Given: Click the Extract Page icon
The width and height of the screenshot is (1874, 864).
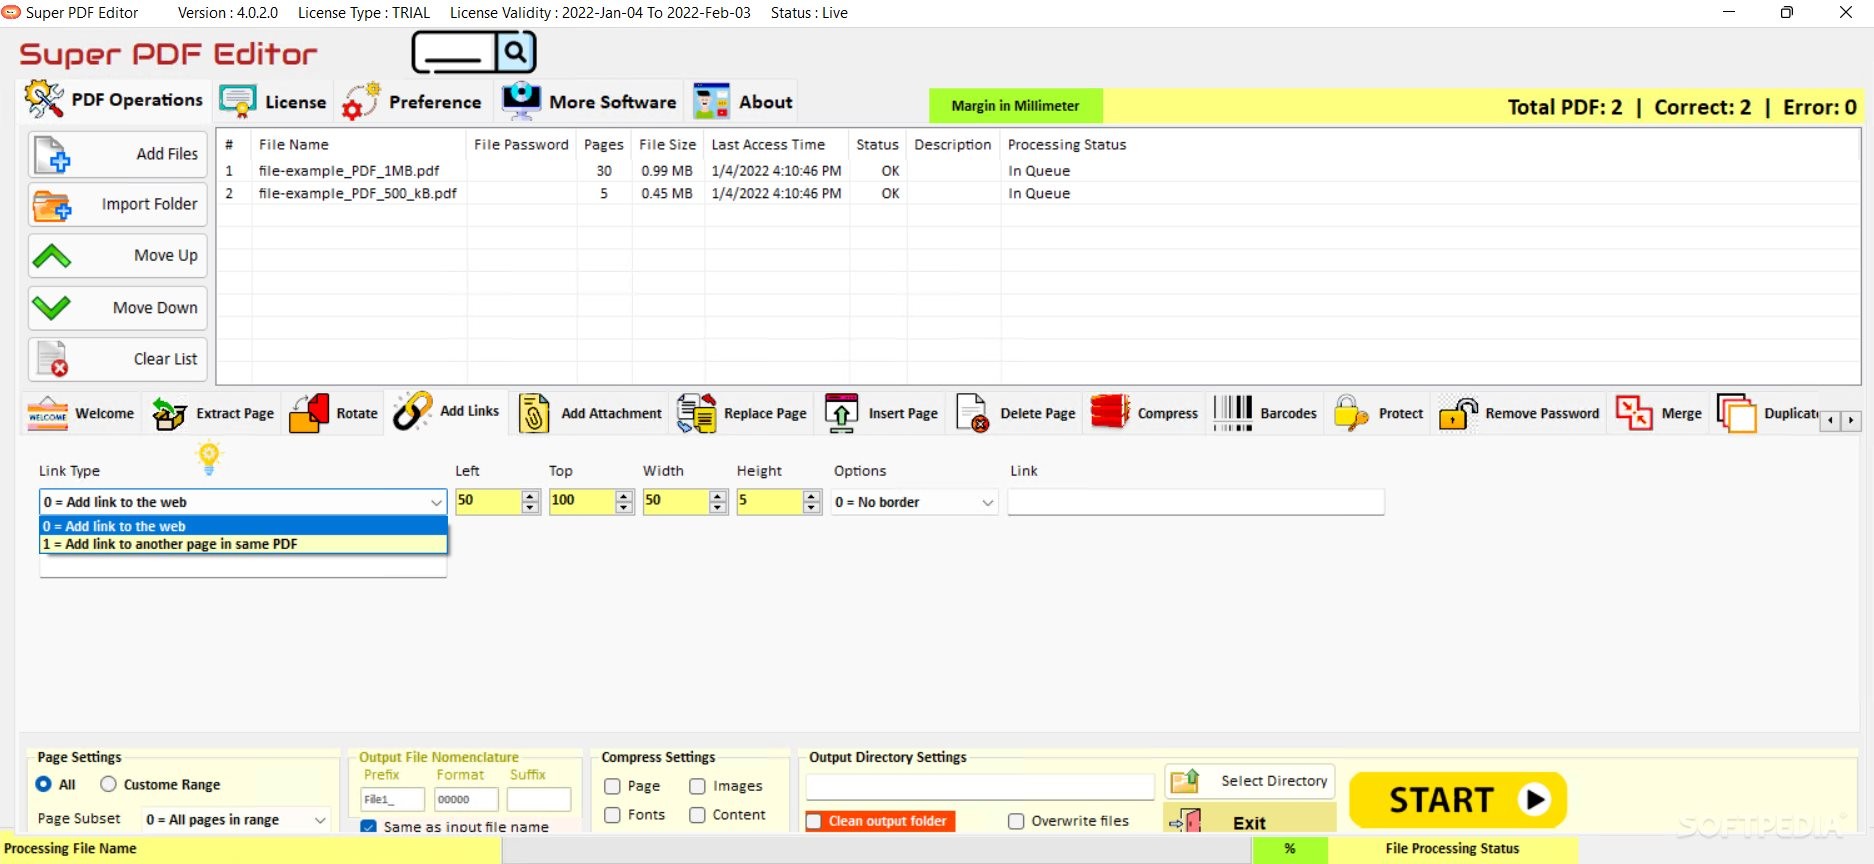Looking at the screenshot, I should (169, 413).
